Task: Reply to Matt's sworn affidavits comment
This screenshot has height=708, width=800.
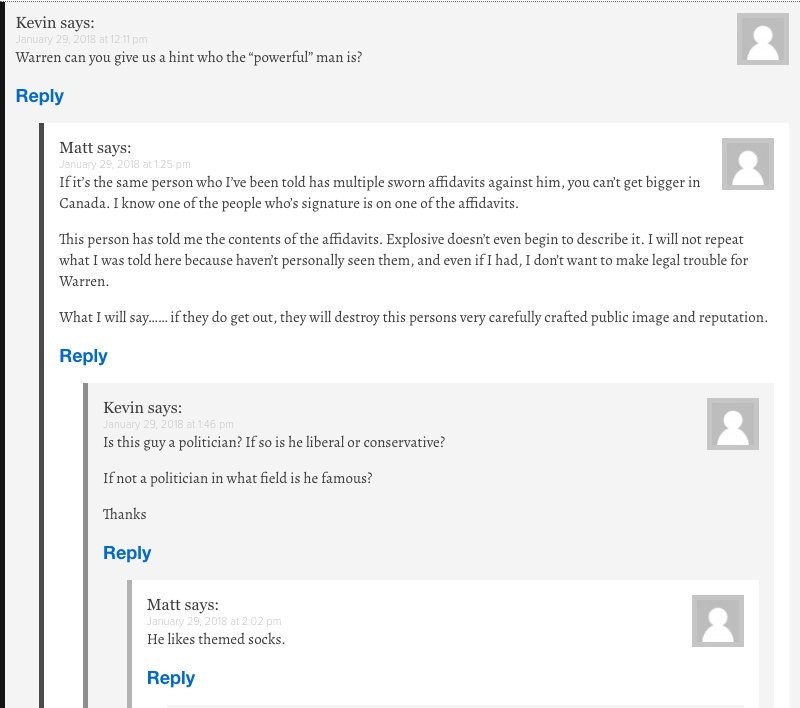Action: click(x=83, y=356)
